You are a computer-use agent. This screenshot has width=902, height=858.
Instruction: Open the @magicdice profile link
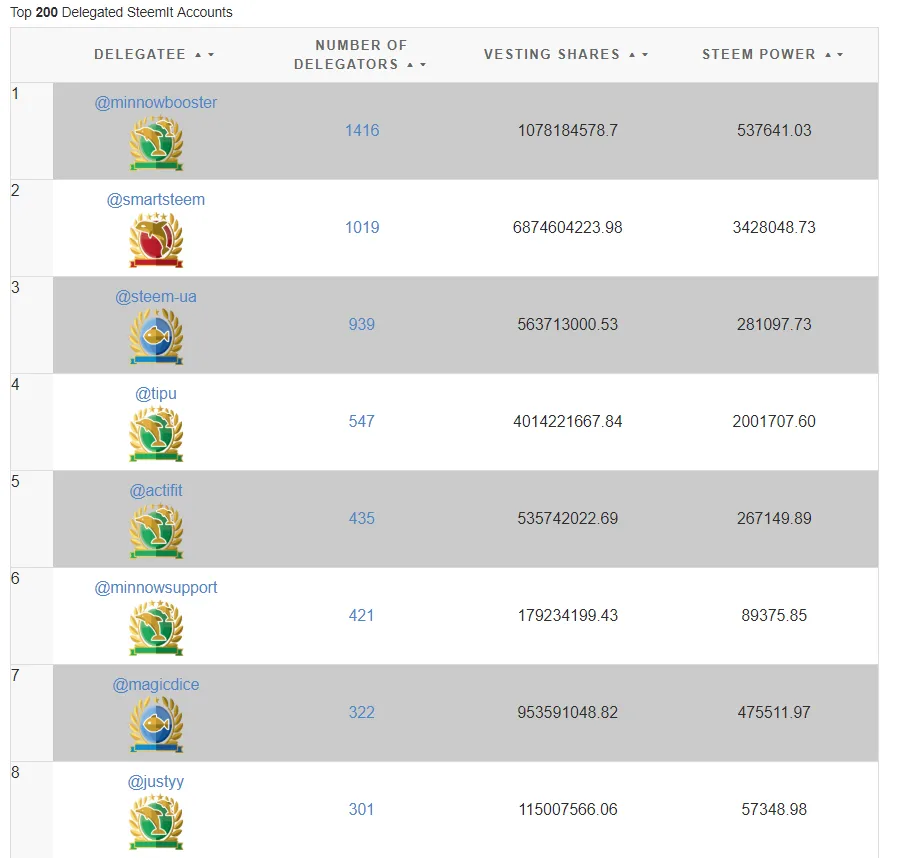(156, 685)
